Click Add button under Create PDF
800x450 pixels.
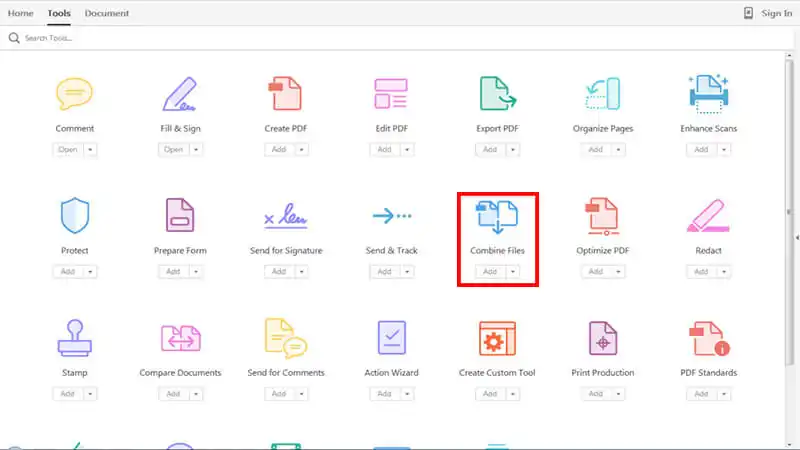pyautogui.click(x=278, y=149)
